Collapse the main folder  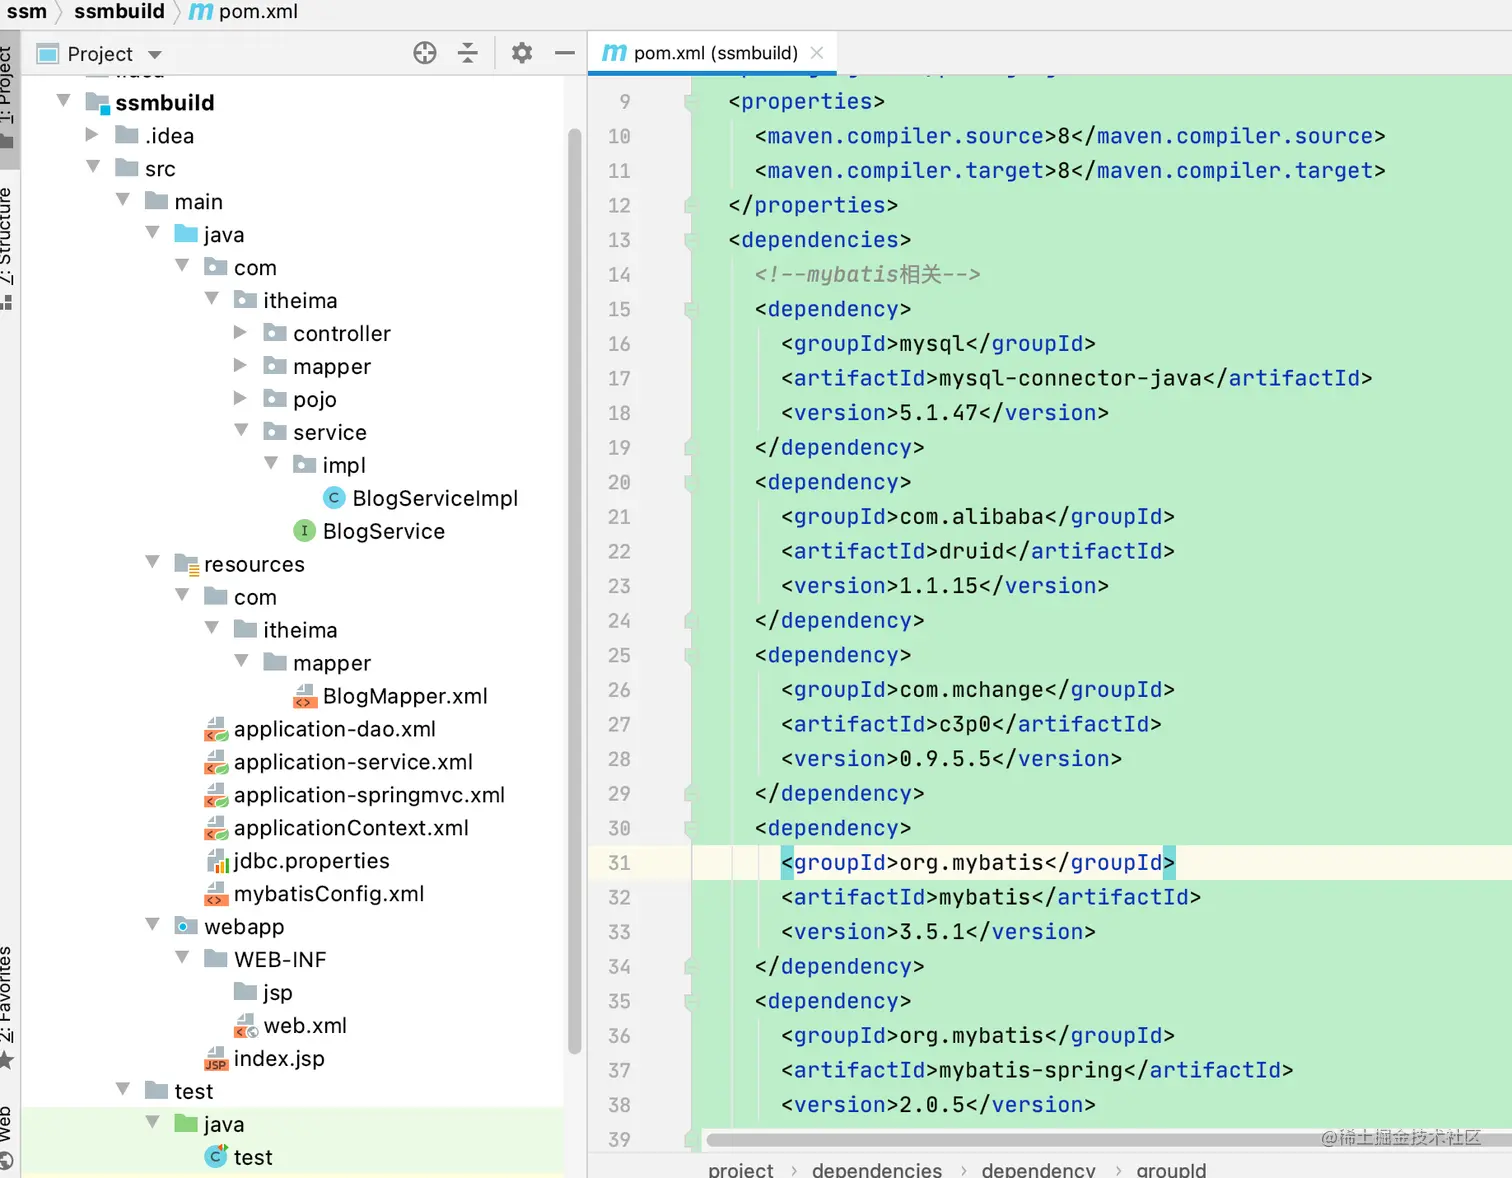point(123,200)
